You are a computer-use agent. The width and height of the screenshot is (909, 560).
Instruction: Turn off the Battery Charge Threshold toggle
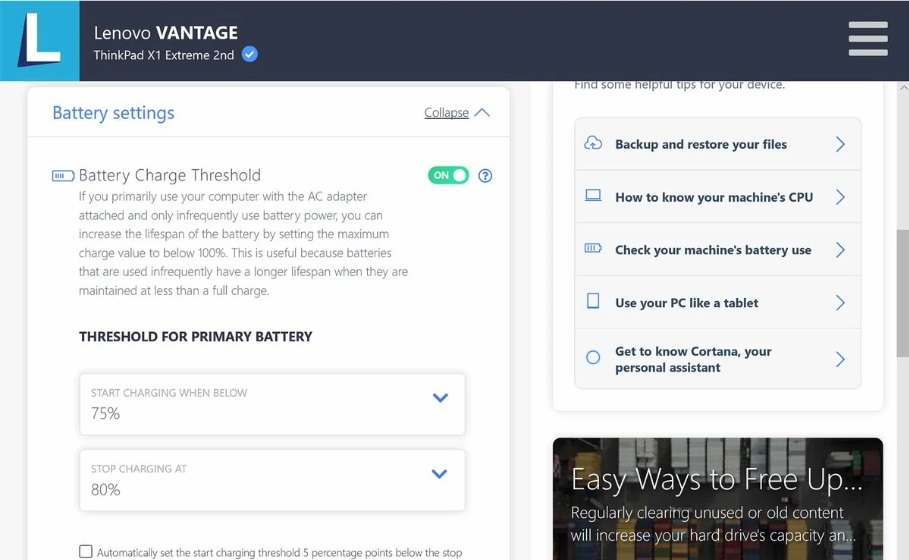click(x=448, y=176)
